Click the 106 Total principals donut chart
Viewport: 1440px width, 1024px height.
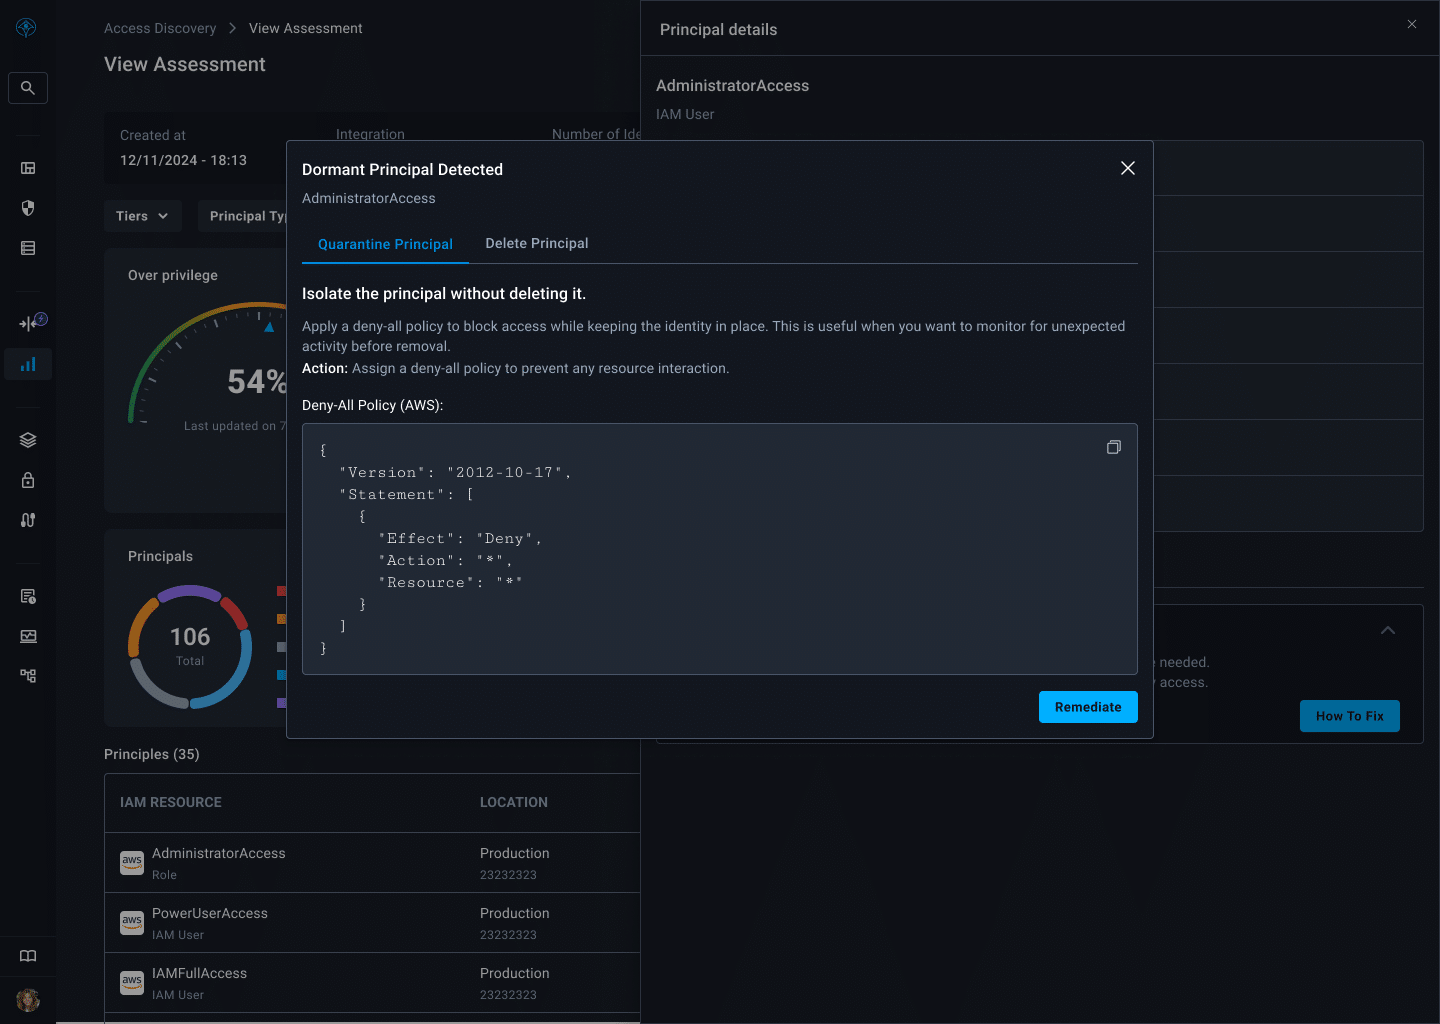click(x=190, y=646)
